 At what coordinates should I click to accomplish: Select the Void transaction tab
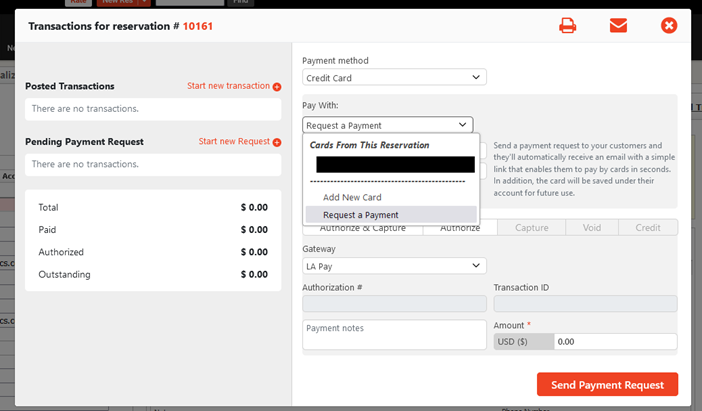click(x=592, y=228)
